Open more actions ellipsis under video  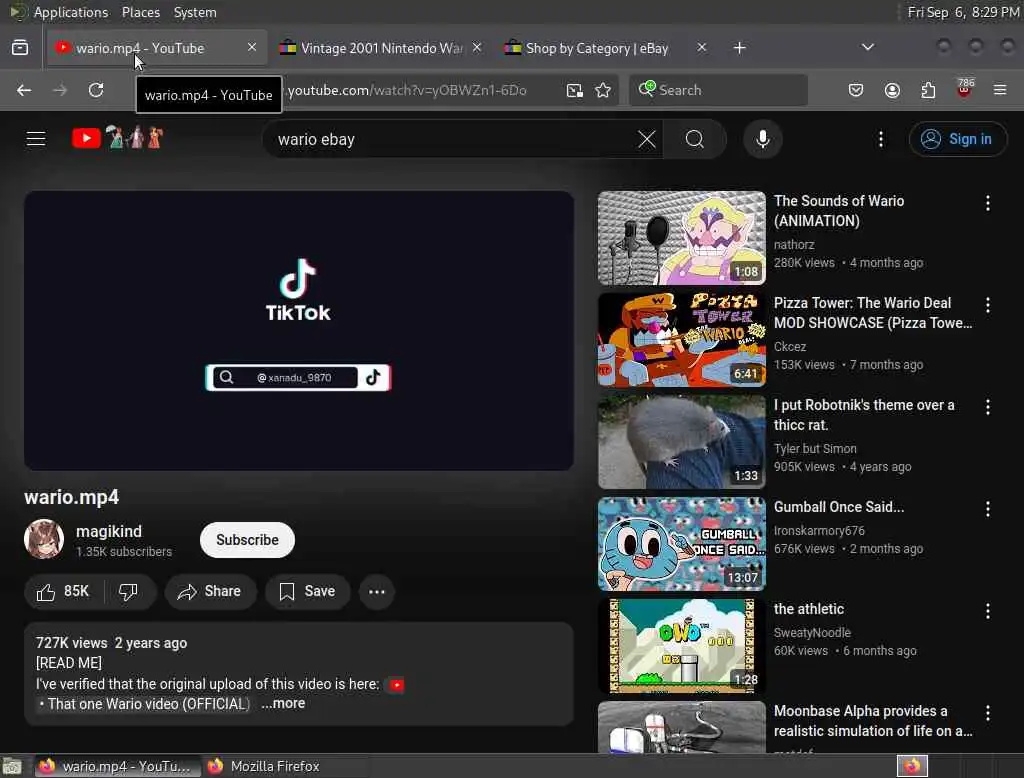377,591
